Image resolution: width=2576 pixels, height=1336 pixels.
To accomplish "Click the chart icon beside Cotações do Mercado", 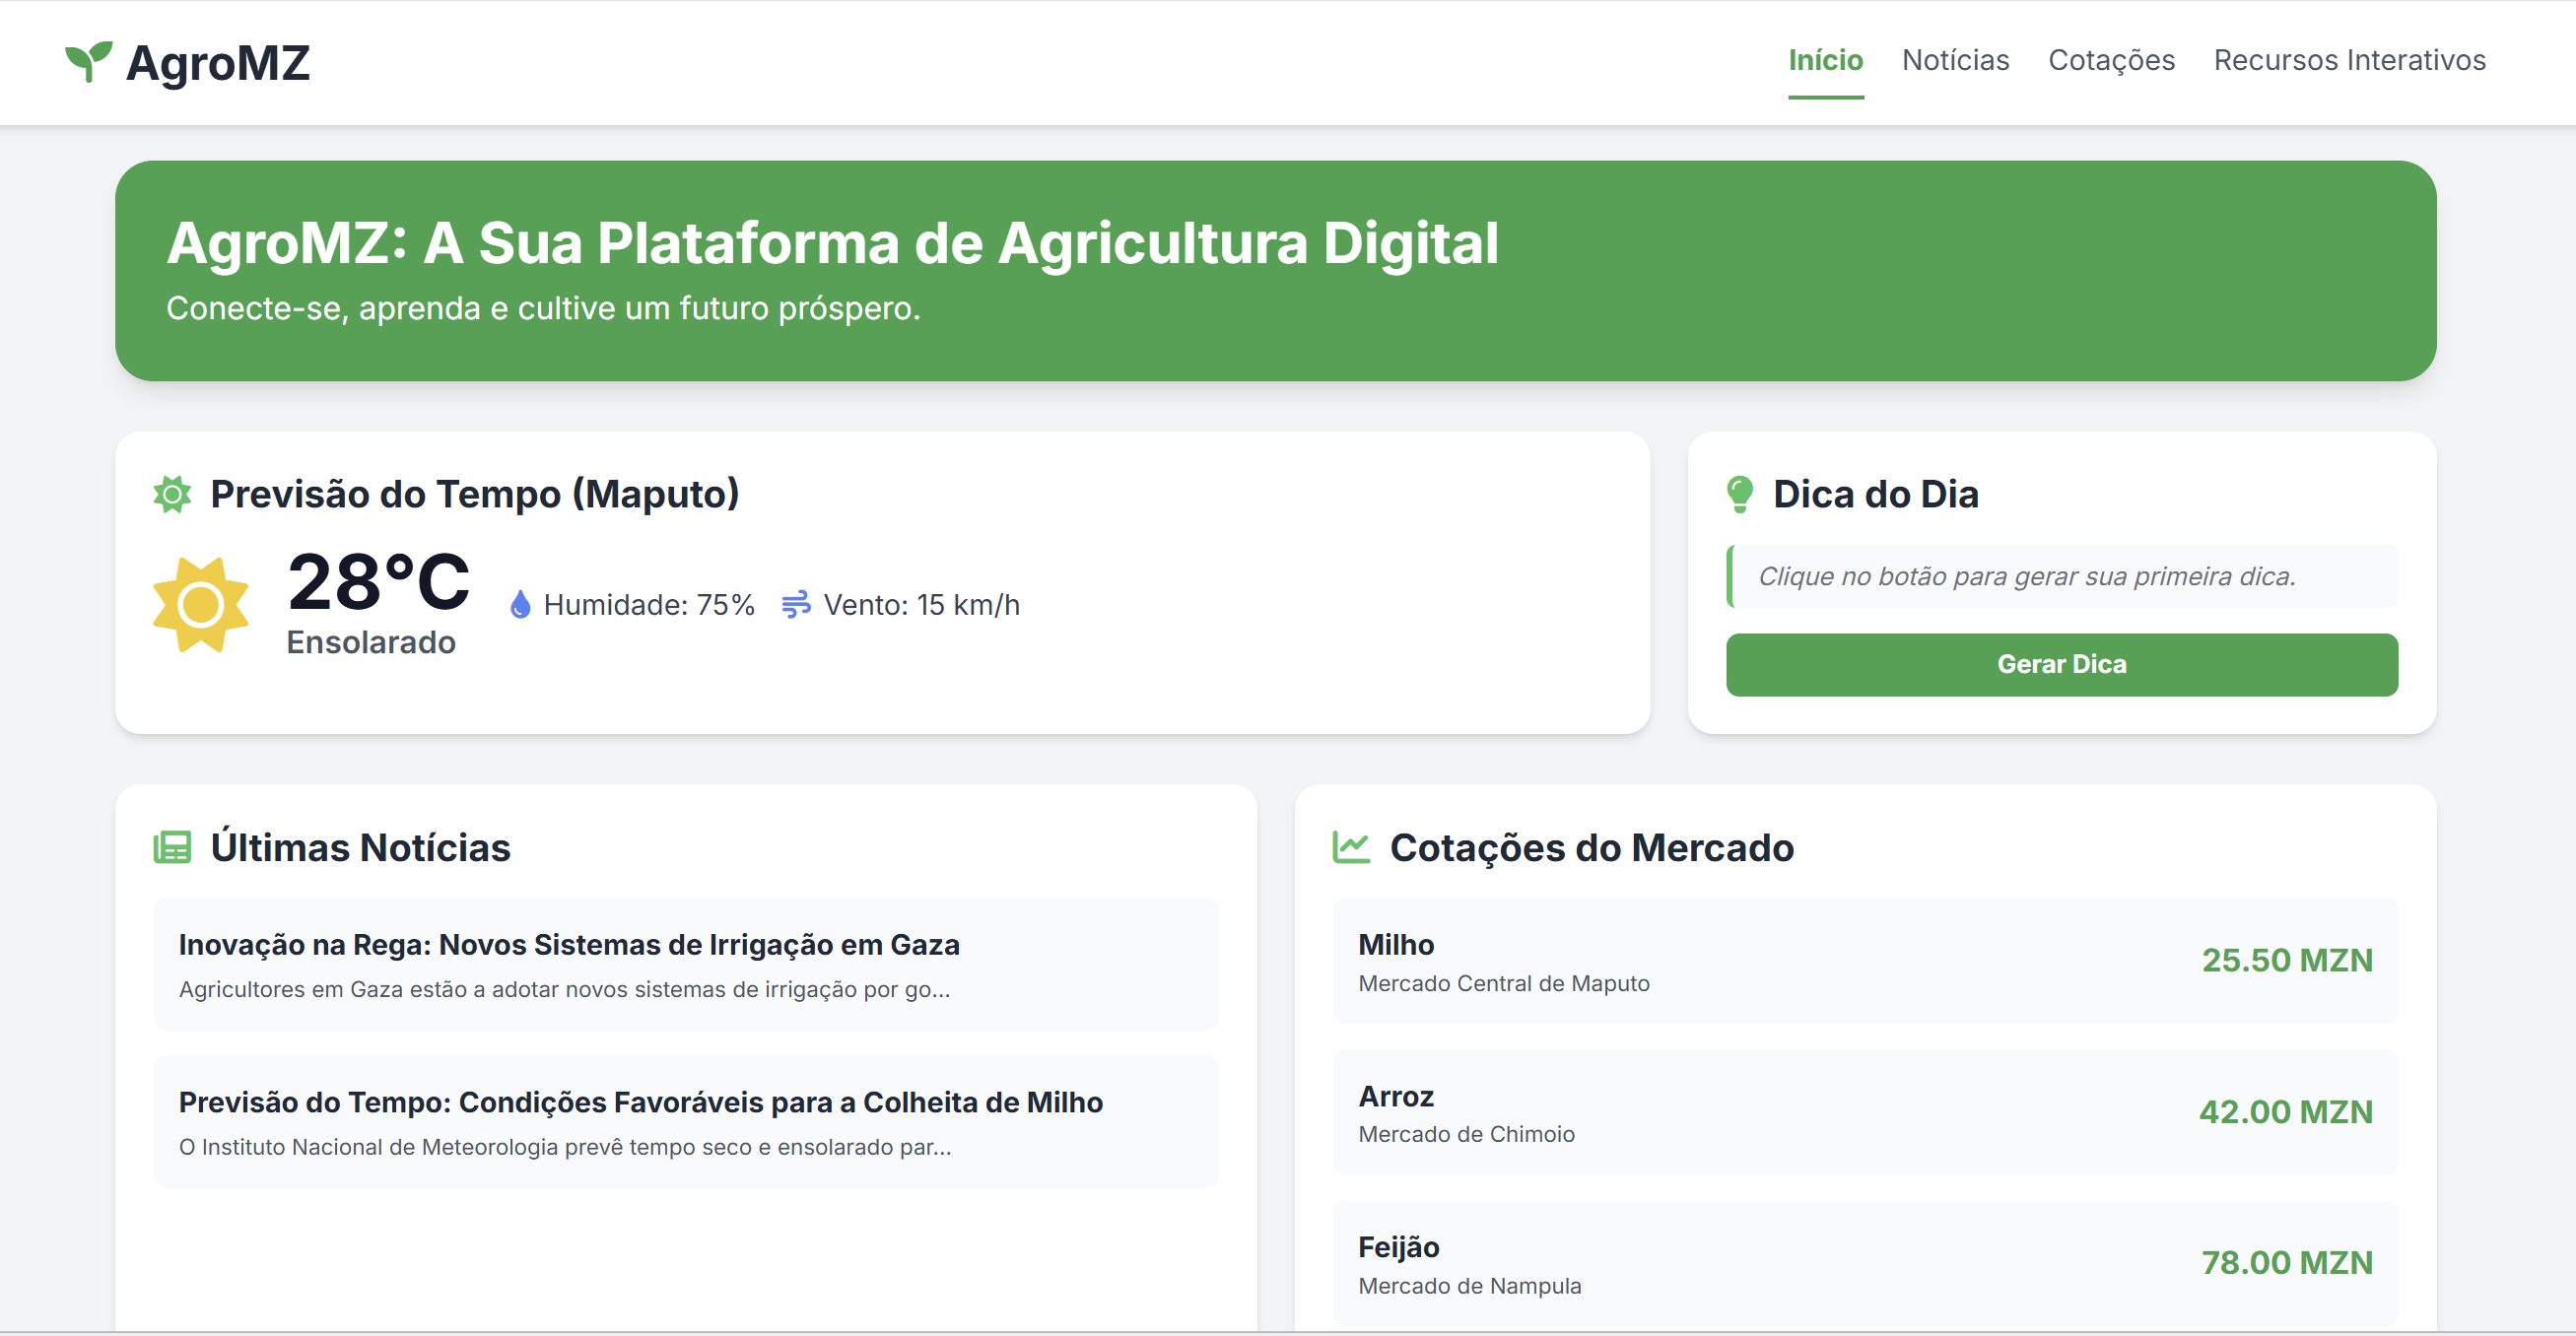I will pyautogui.click(x=1352, y=846).
